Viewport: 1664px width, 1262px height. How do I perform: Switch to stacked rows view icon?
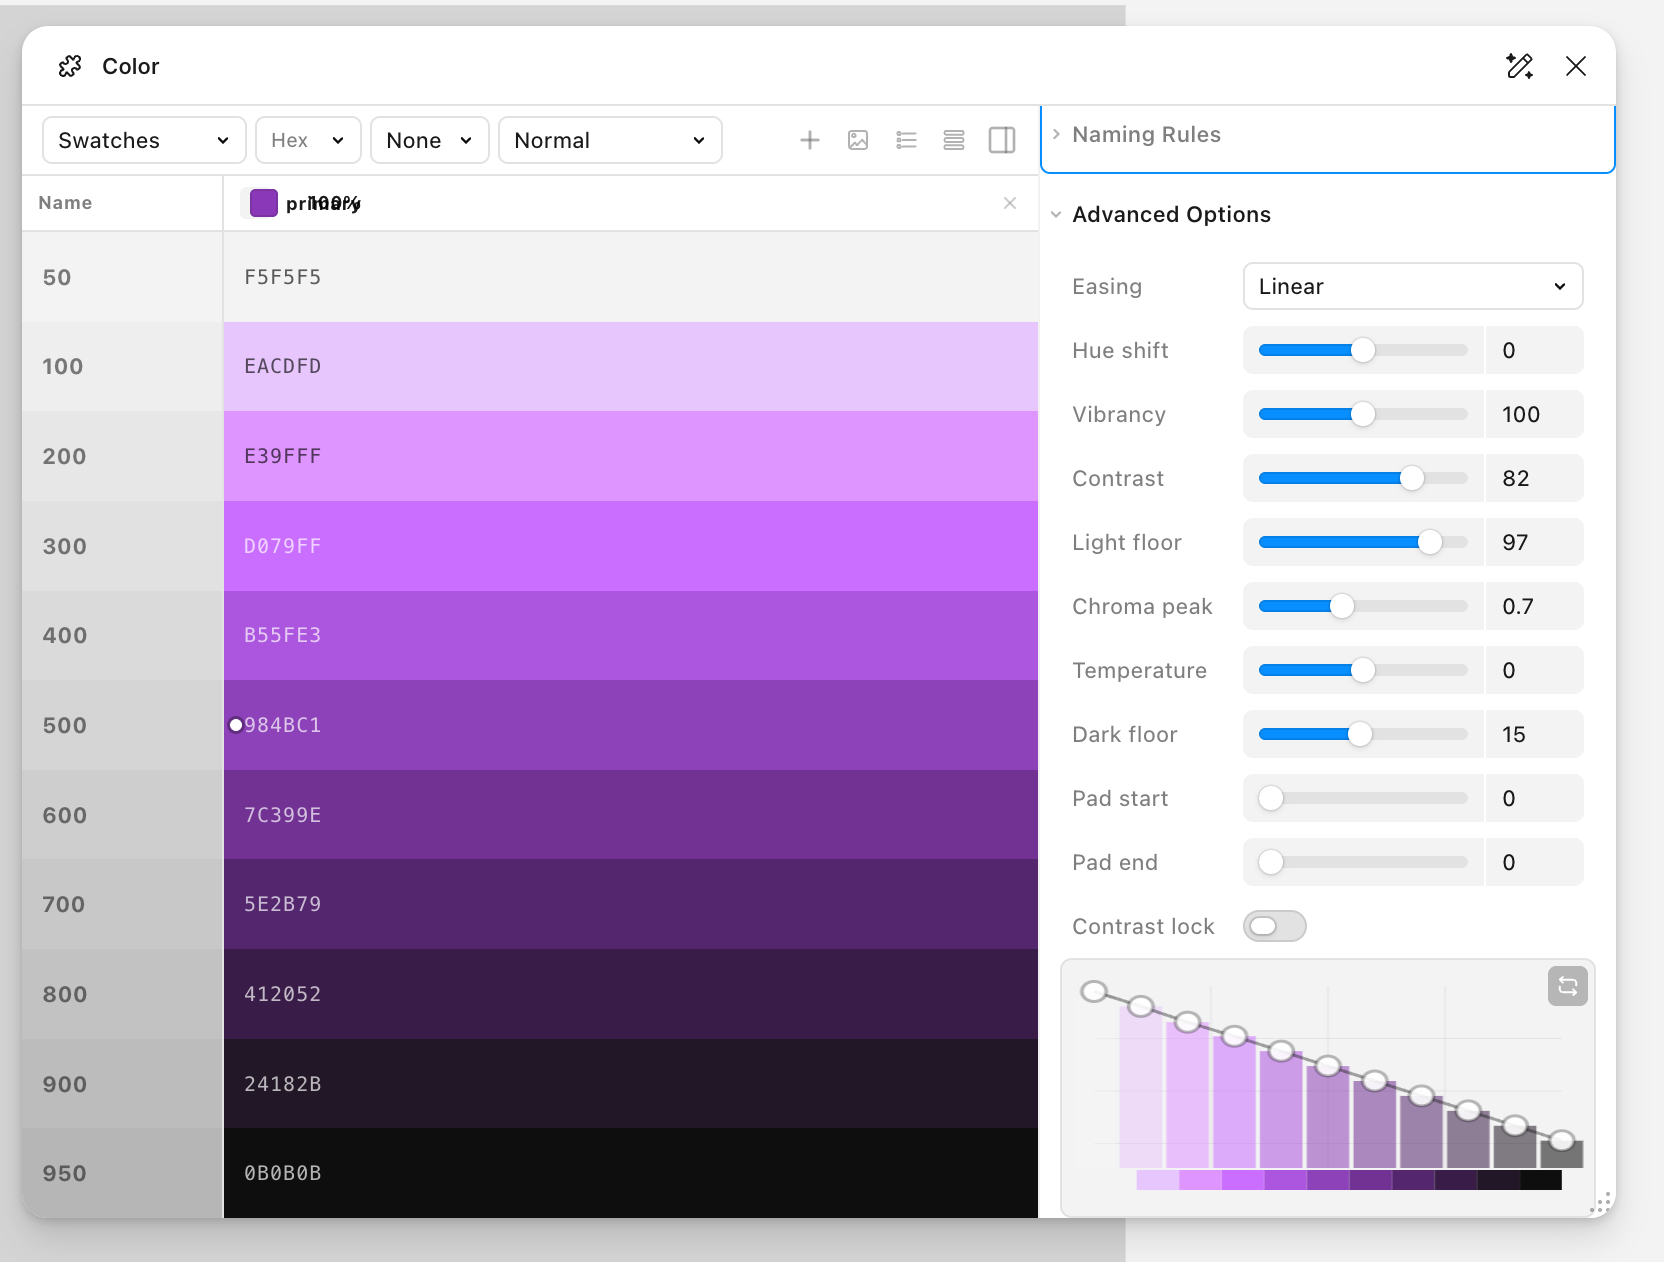pos(954,140)
